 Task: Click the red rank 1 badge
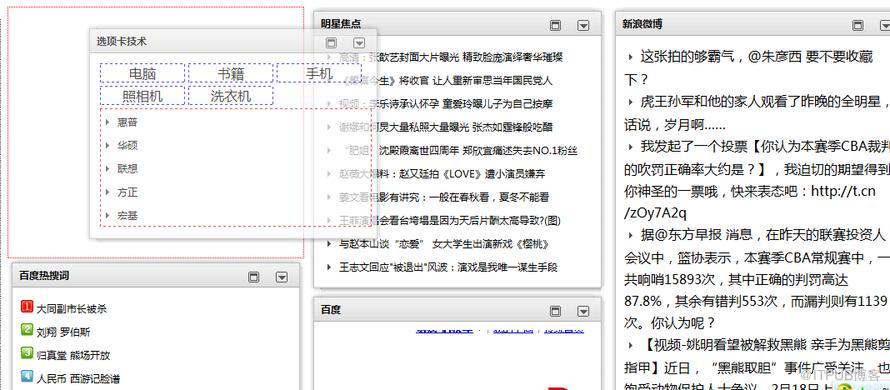(27, 307)
